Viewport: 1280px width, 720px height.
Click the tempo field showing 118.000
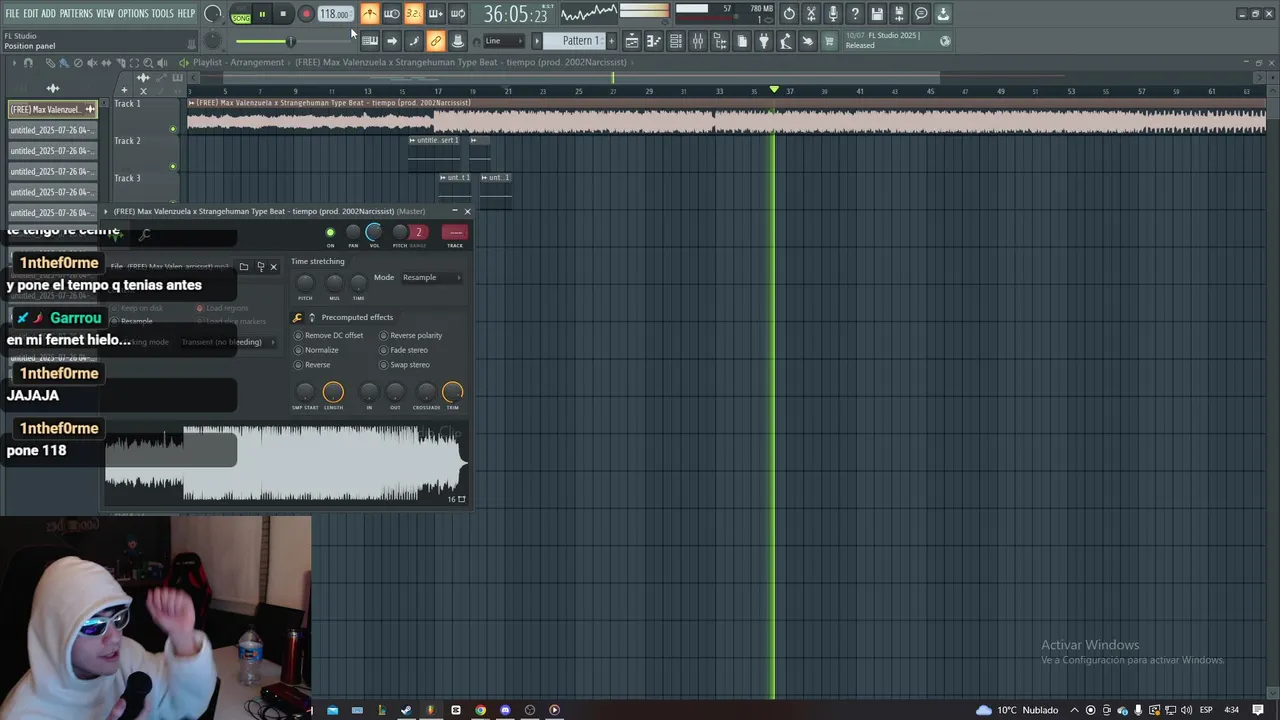(335, 14)
